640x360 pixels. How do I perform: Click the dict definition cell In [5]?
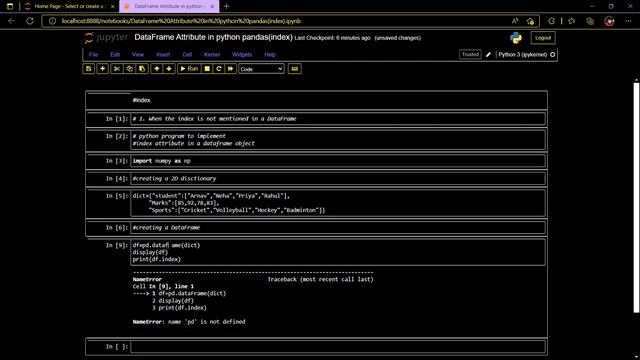point(338,203)
